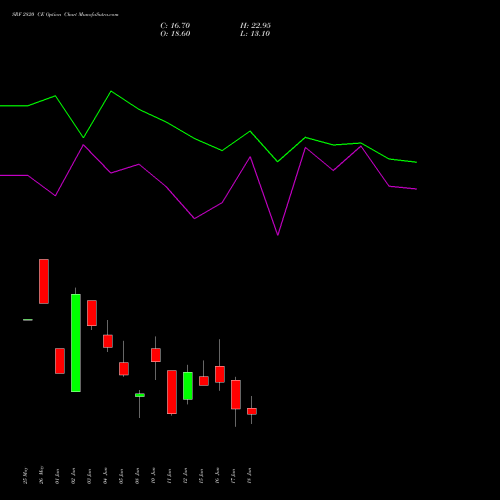
Task: Select the 10 Jun date label
Action: click(x=154, y=476)
